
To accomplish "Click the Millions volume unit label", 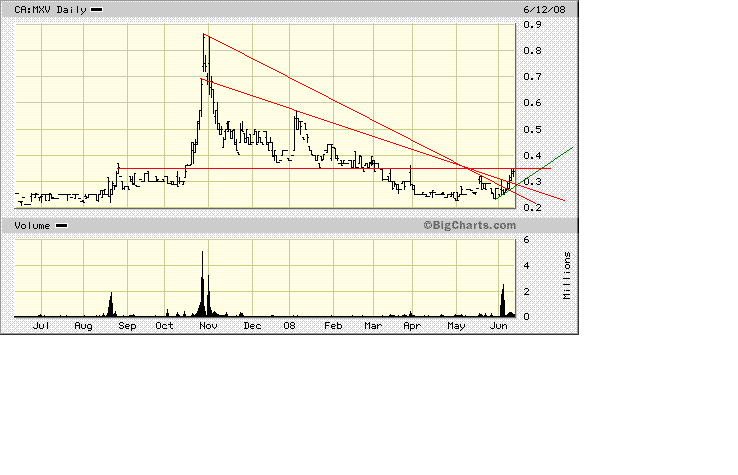I will [567, 275].
